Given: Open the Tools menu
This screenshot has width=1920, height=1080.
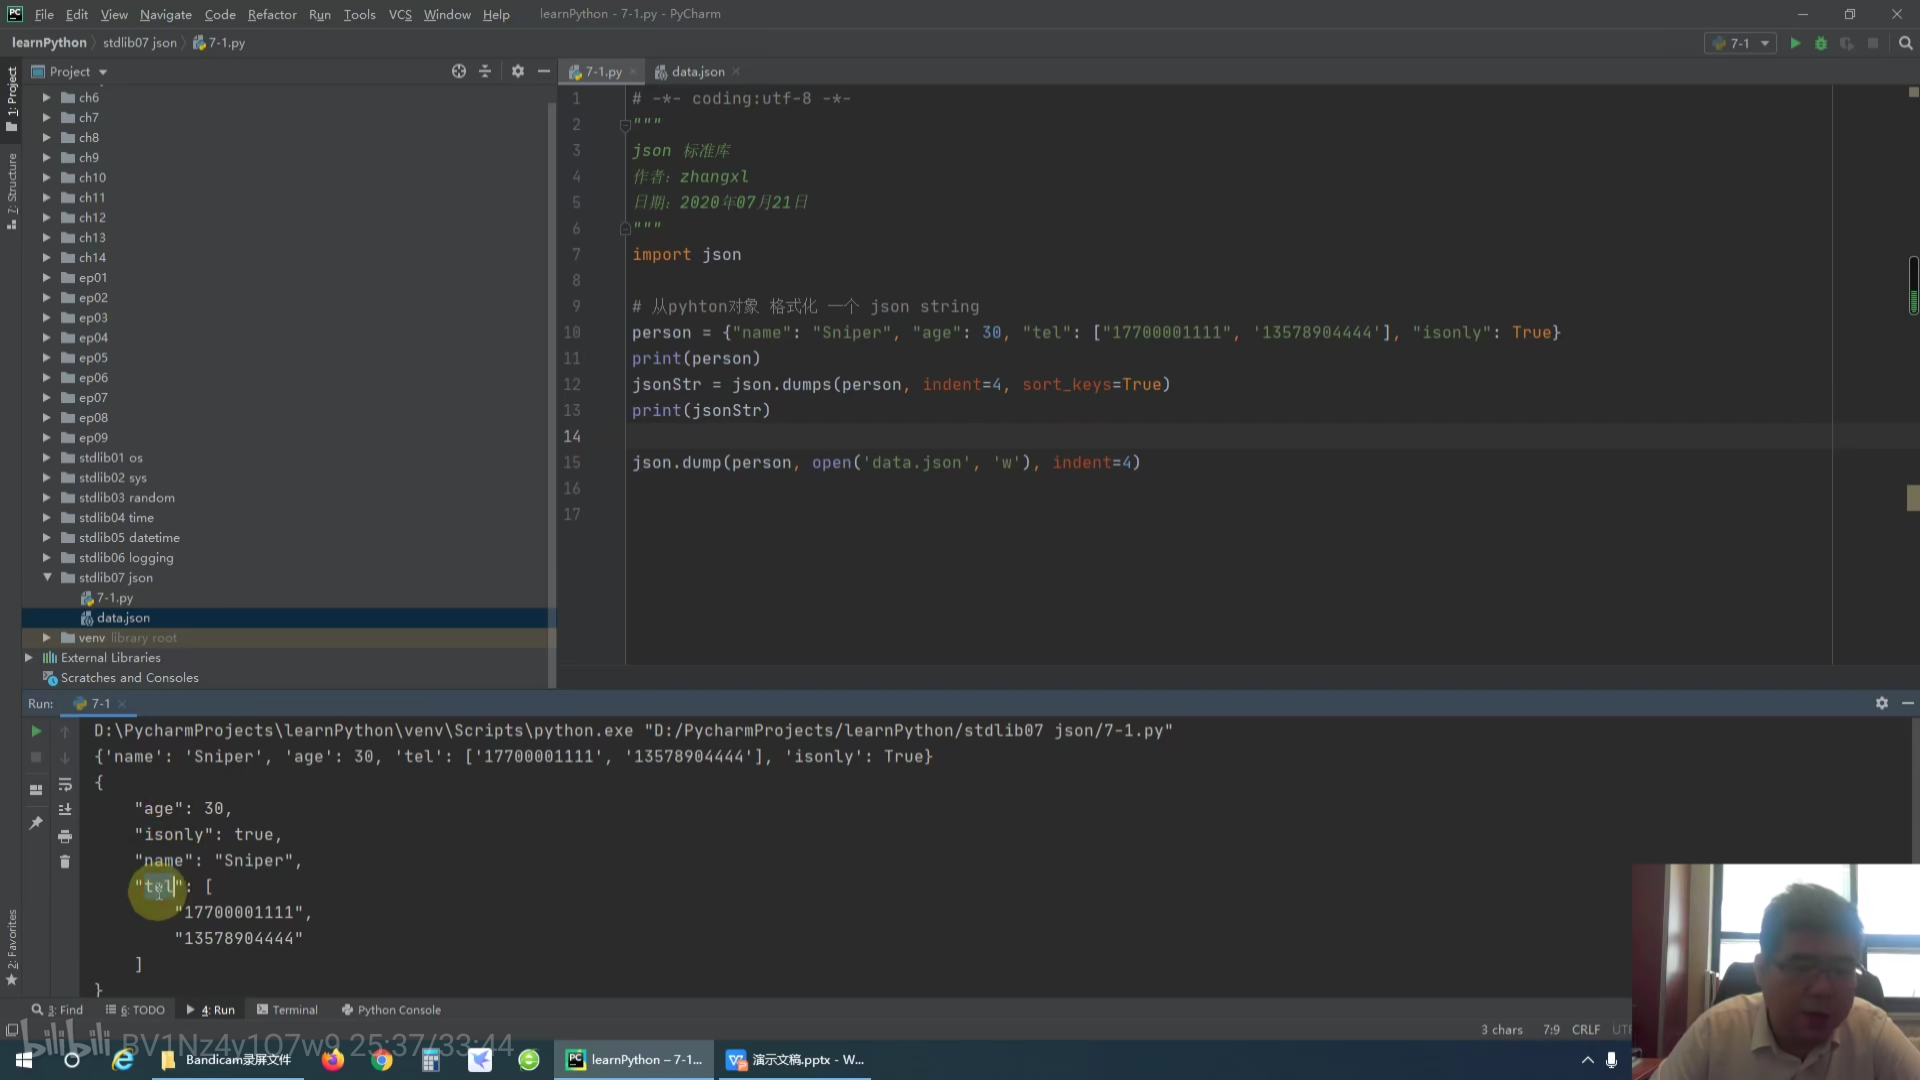Looking at the screenshot, I should click(359, 14).
